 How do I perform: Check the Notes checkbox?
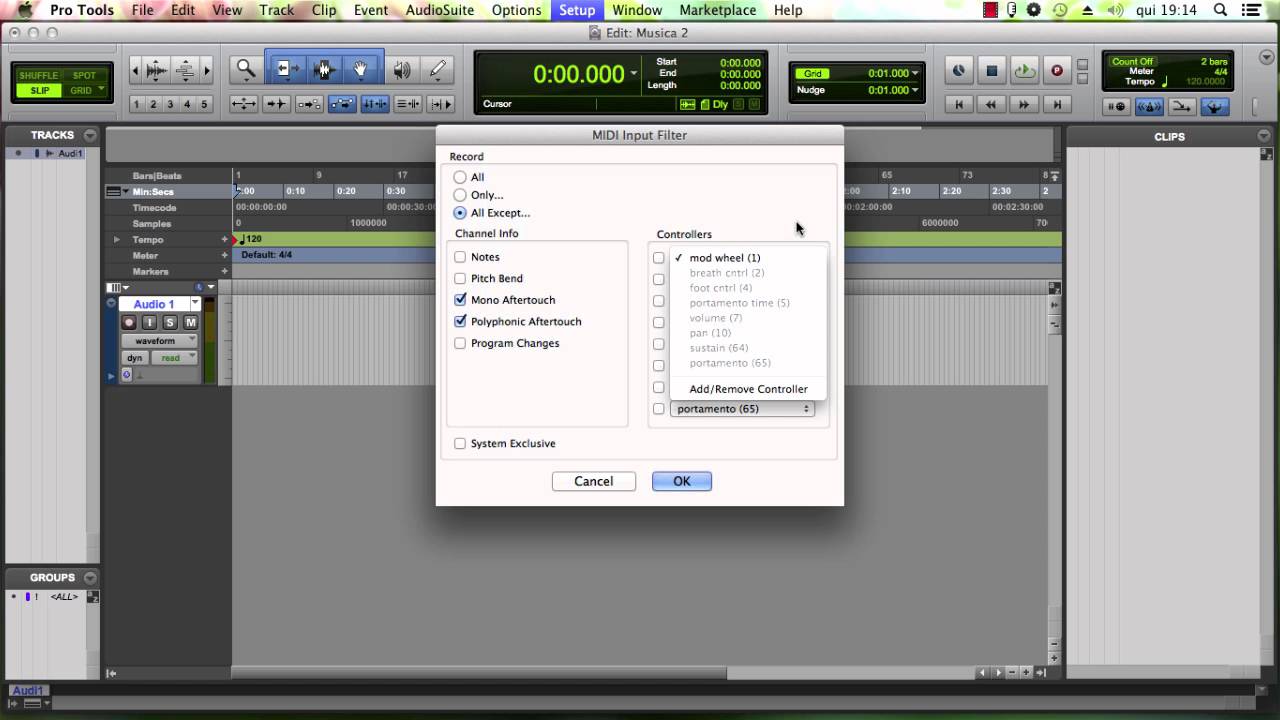tap(460, 257)
